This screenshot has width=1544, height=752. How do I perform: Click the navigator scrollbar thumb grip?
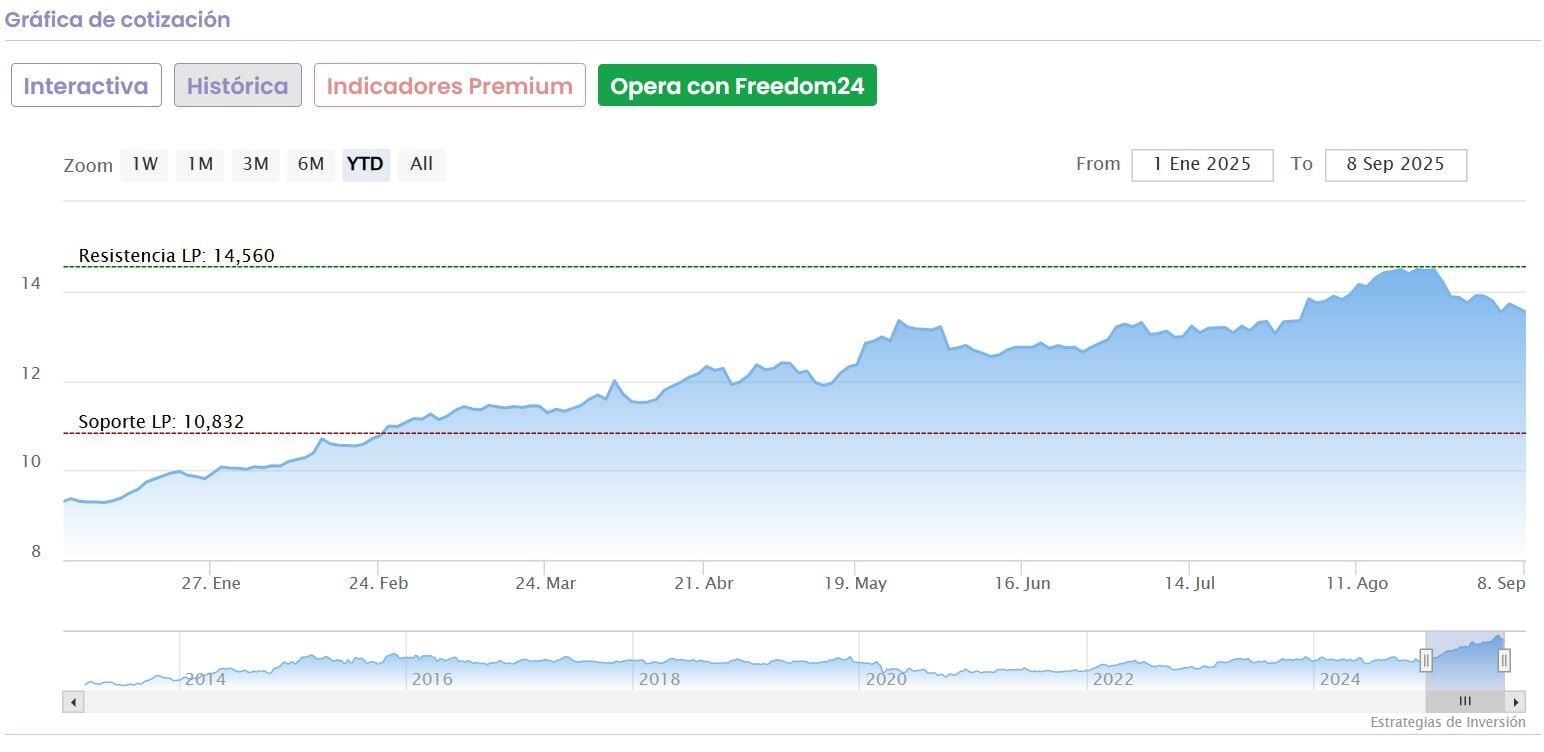pos(1465,702)
